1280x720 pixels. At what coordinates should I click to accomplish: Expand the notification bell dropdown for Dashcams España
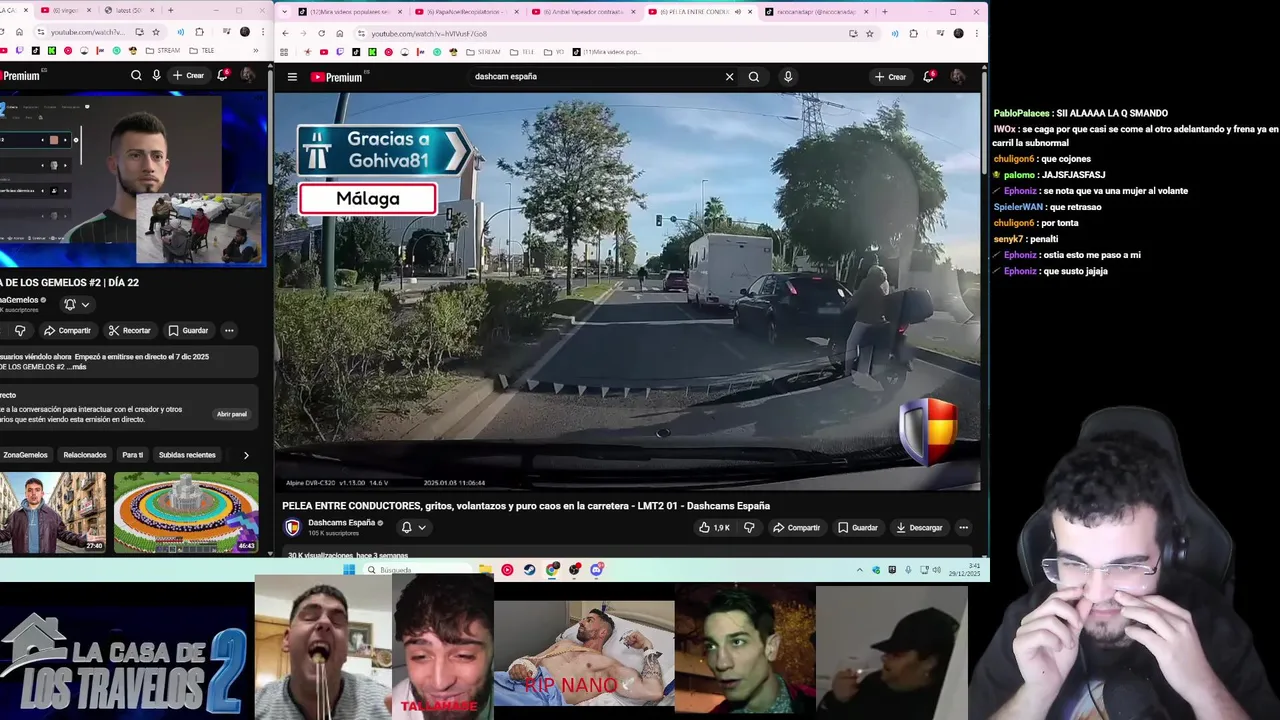pos(414,527)
